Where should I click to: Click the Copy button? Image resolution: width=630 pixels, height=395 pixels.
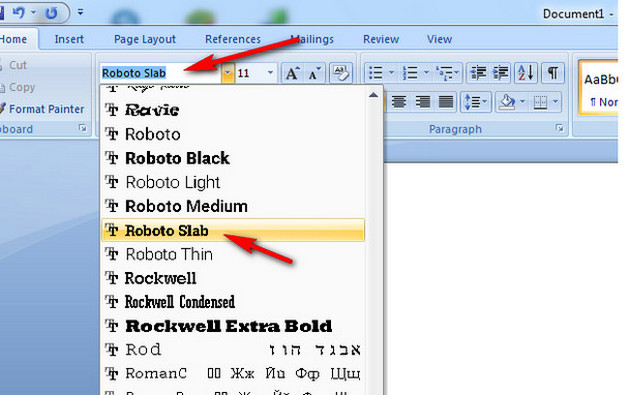click(x=18, y=87)
